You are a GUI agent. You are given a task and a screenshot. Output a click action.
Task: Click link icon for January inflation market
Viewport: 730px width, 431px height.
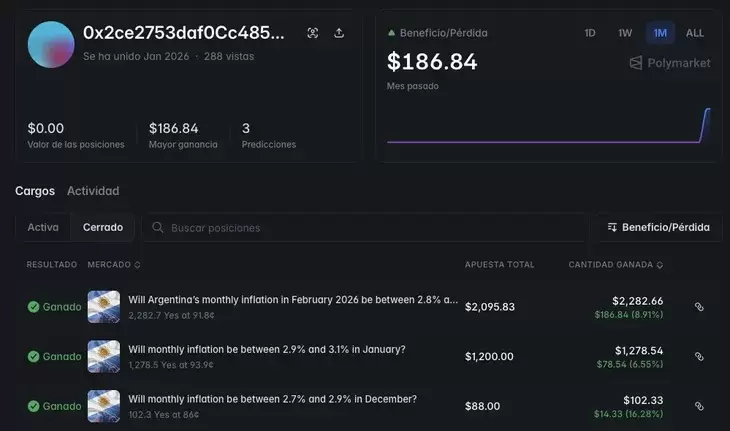pyautogui.click(x=699, y=356)
